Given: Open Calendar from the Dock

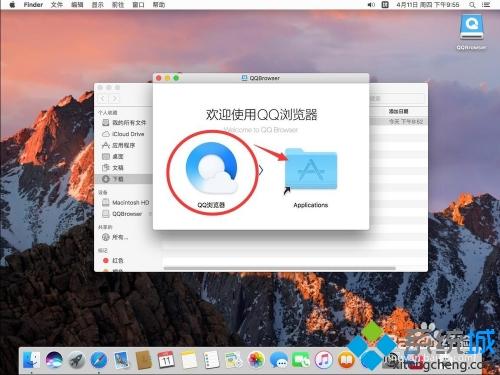Looking at the screenshot, I should click(166, 360).
